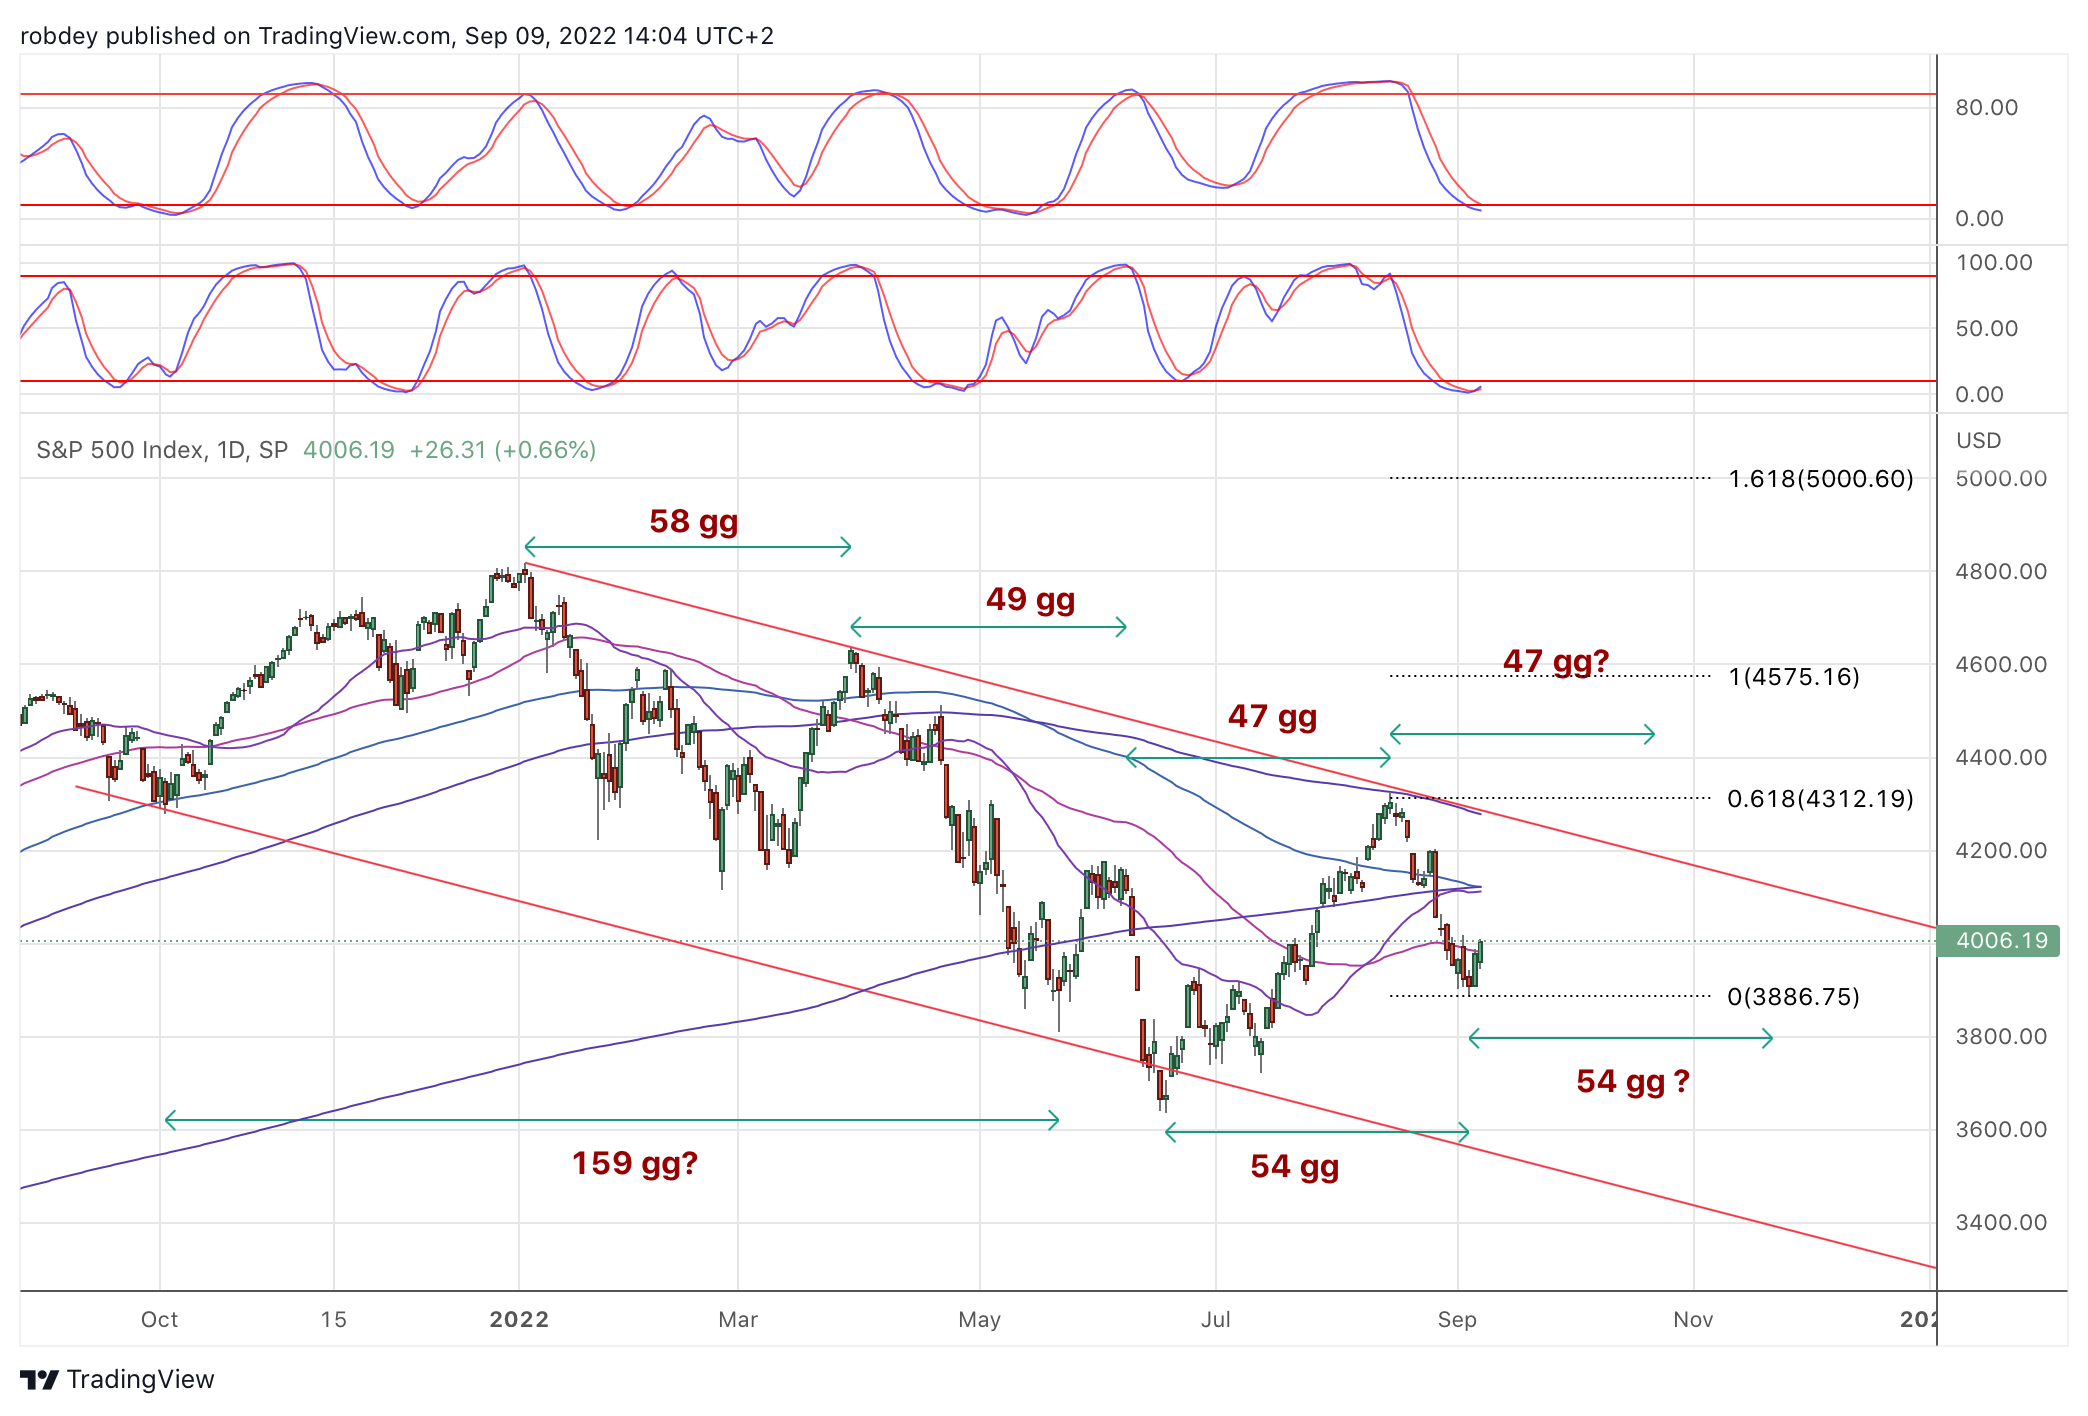
Task: Click the +26.31 (+0.66%) change value
Action: 503,450
